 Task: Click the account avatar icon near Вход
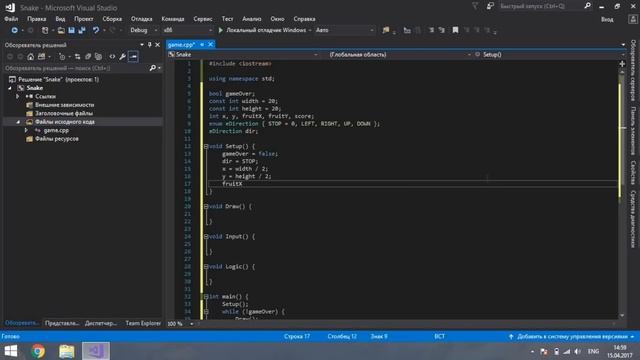click(633, 19)
